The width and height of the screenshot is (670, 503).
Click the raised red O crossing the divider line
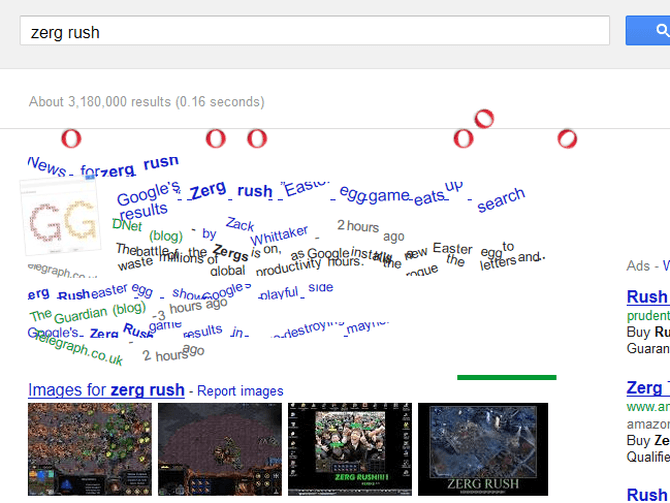(484, 119)
